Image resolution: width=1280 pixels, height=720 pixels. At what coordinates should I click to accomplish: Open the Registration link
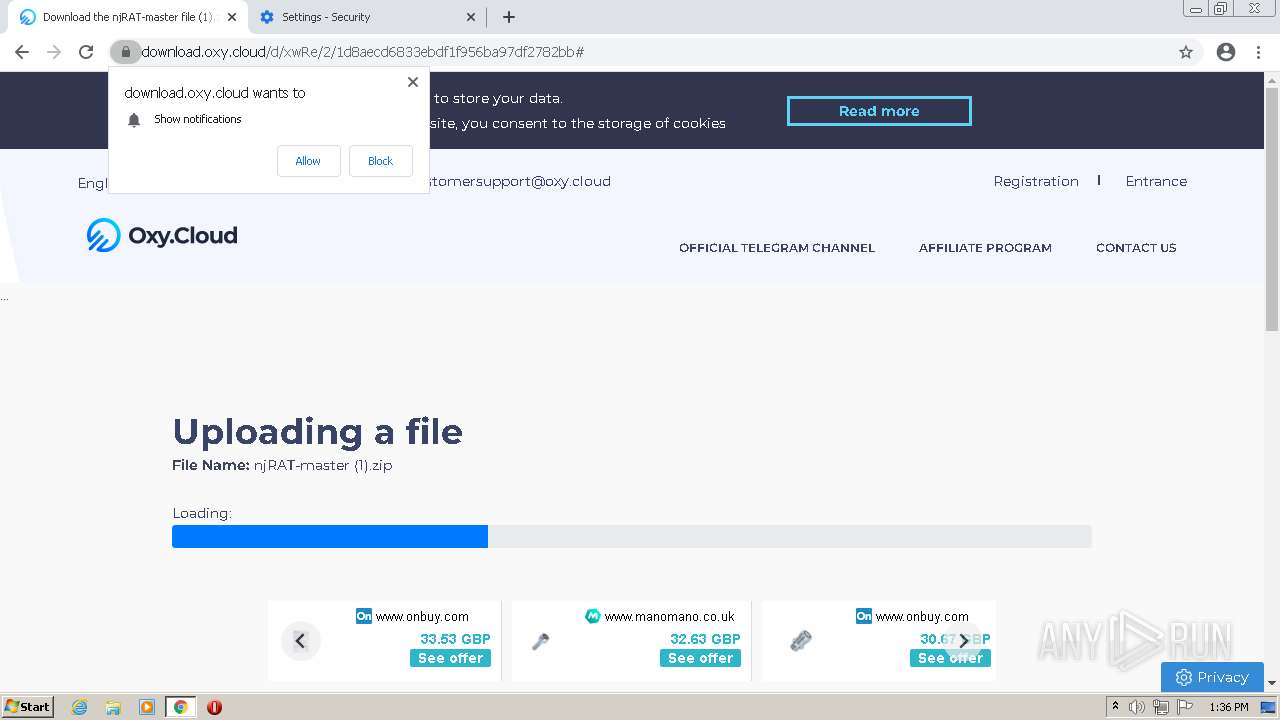coord(1036,181)
